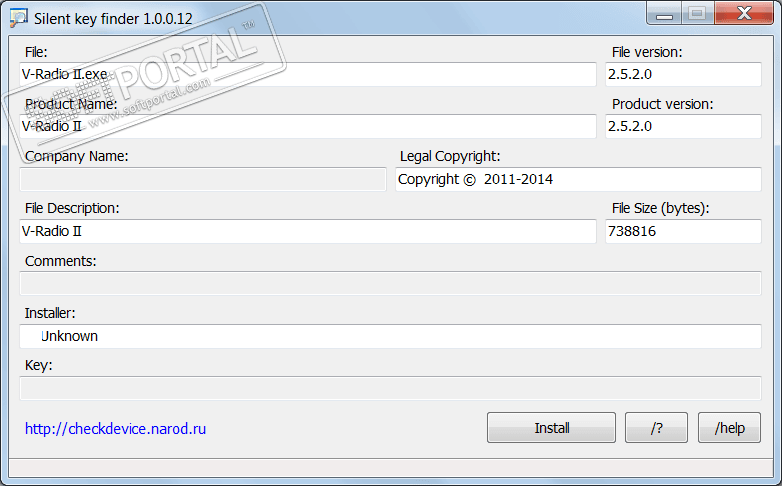Click the empty Comments field
The height and width of the screenshot is (486, 782).
tap(391, 283)
